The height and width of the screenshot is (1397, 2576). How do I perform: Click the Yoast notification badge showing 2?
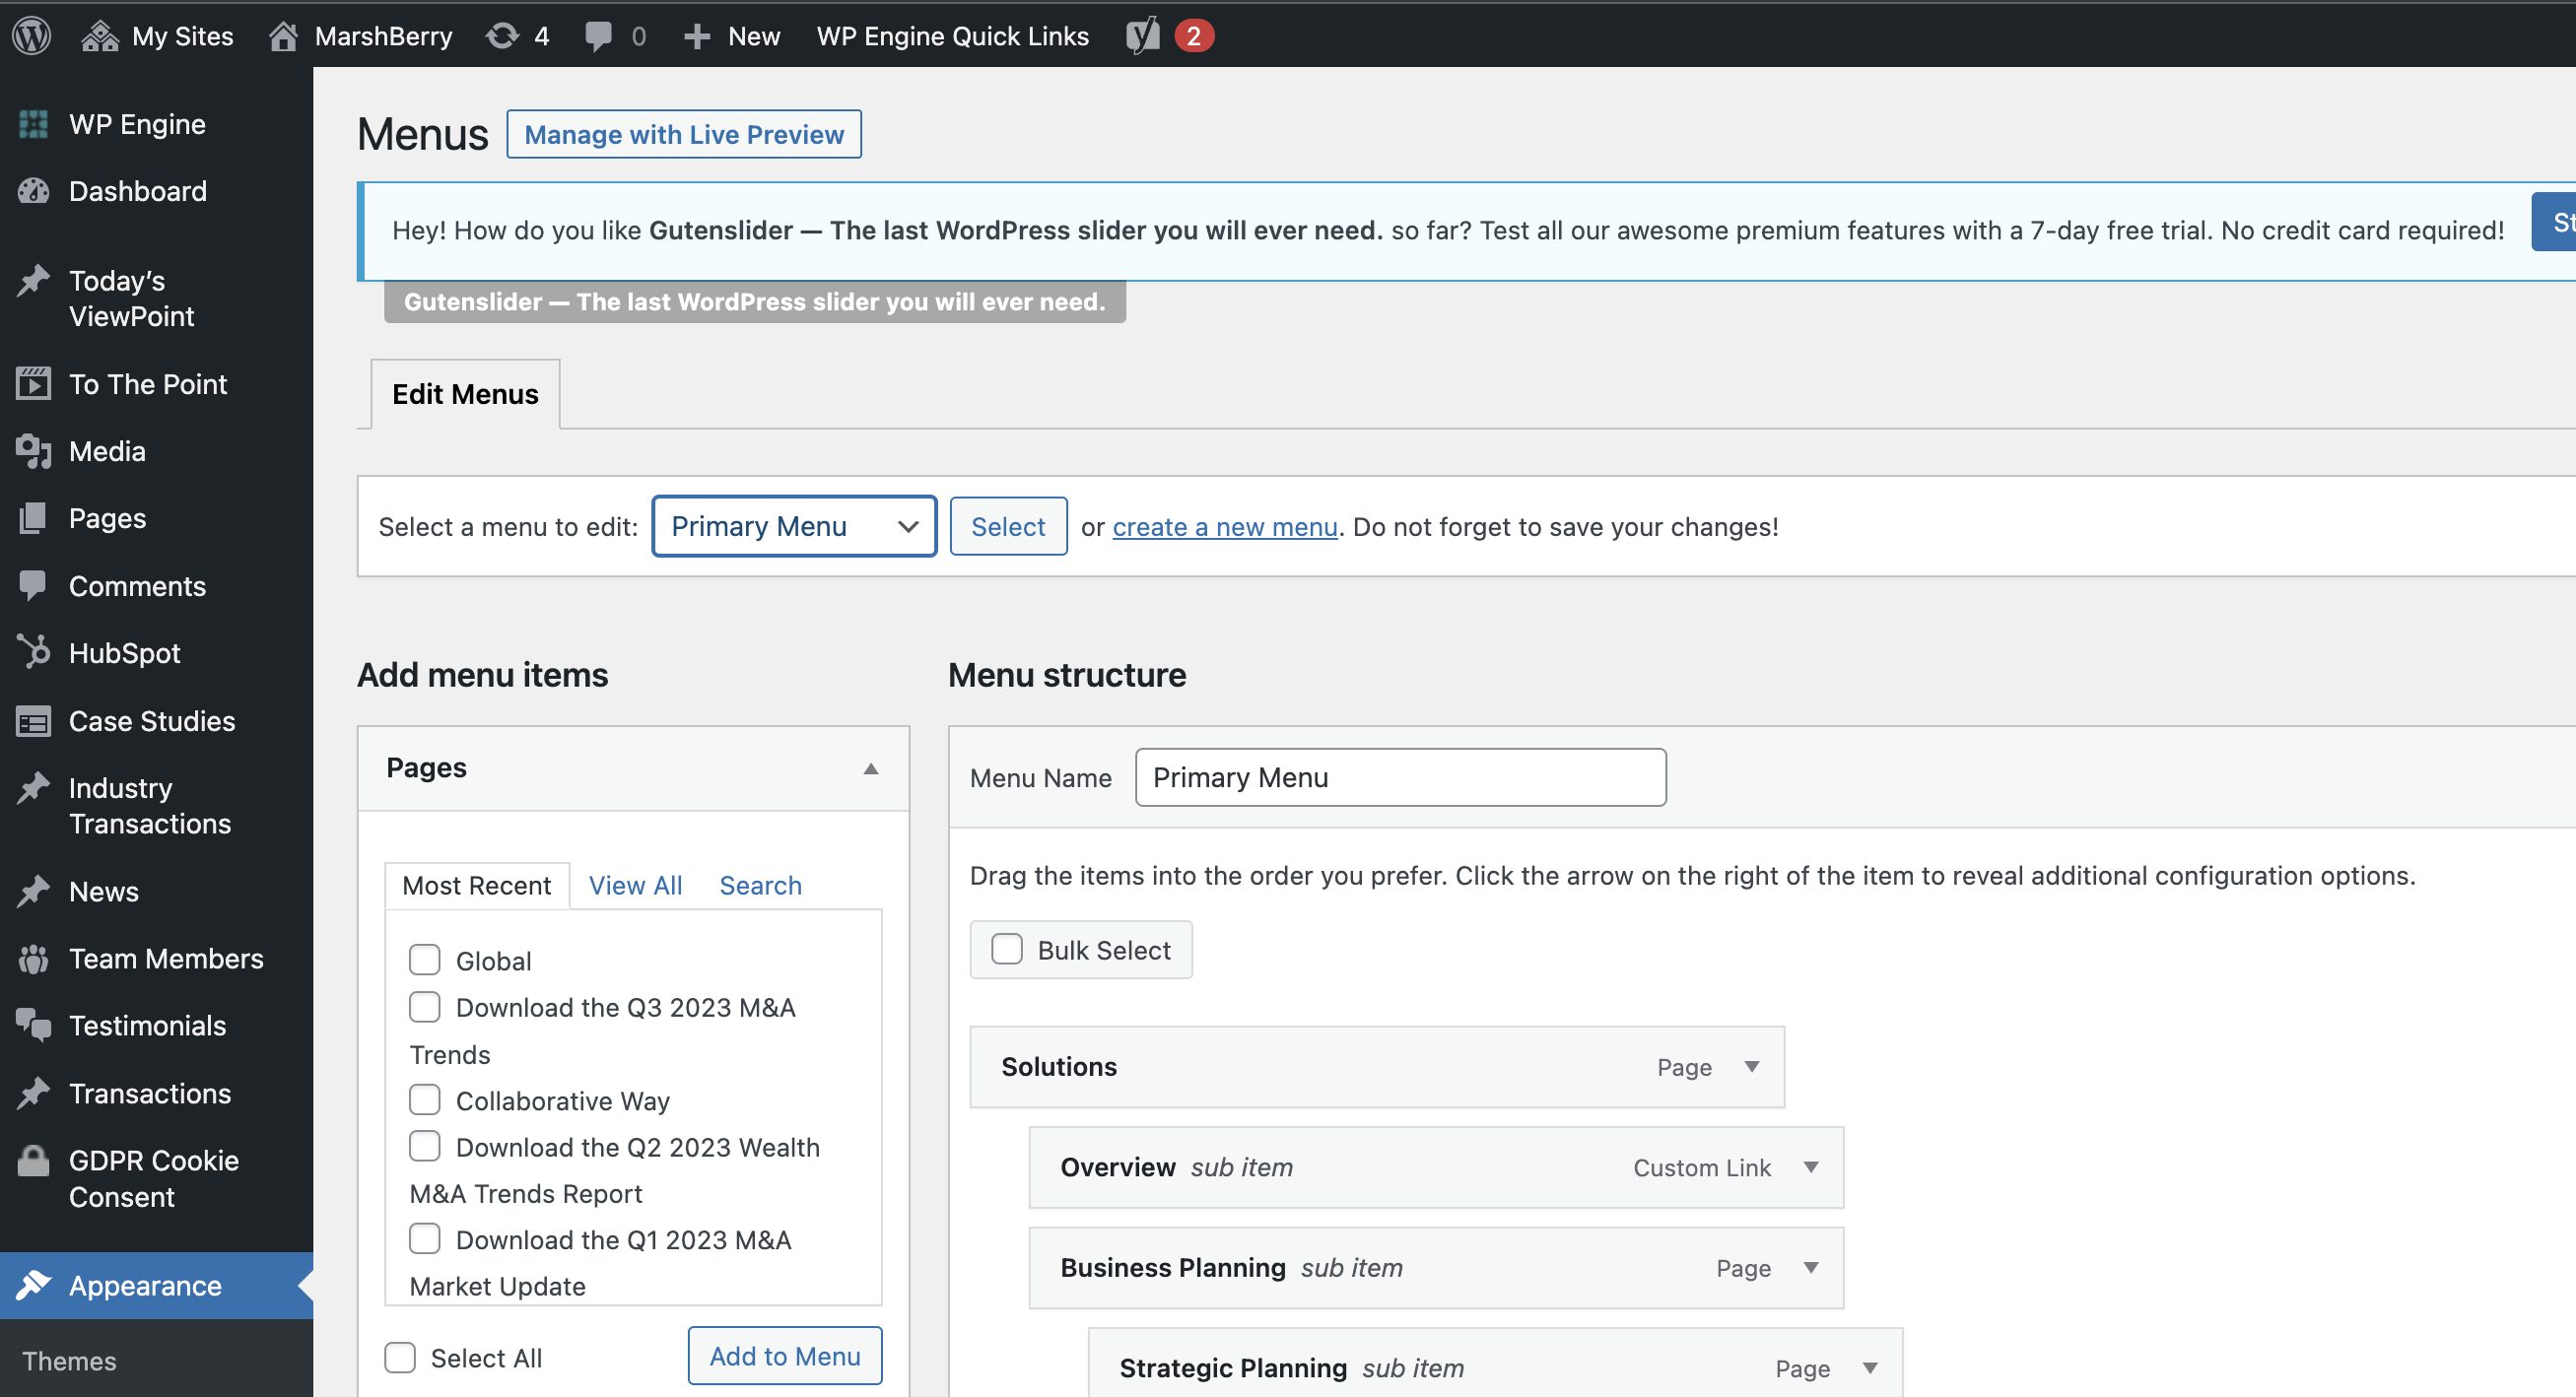[x=1193, y=36]
